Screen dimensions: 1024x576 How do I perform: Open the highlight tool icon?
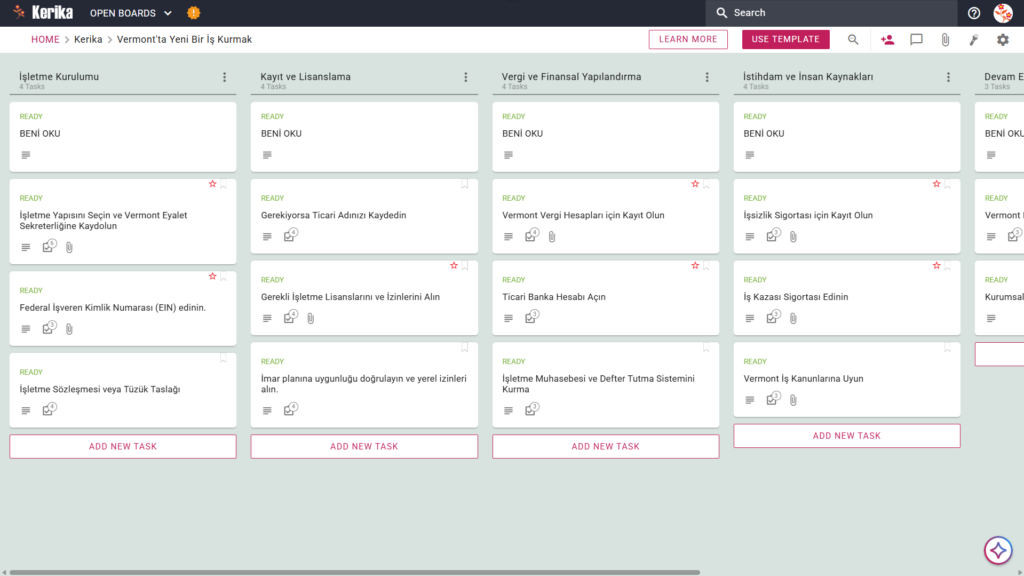tap(974, 39)
